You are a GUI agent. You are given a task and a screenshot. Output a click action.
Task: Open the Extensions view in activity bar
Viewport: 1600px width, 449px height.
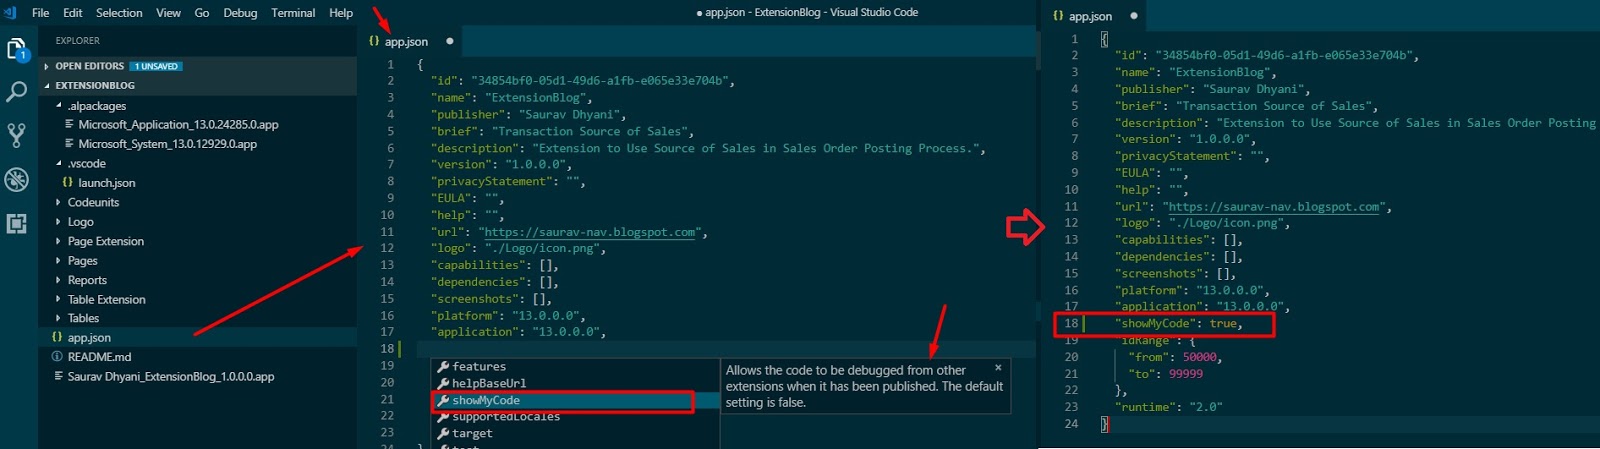(17, 223)
